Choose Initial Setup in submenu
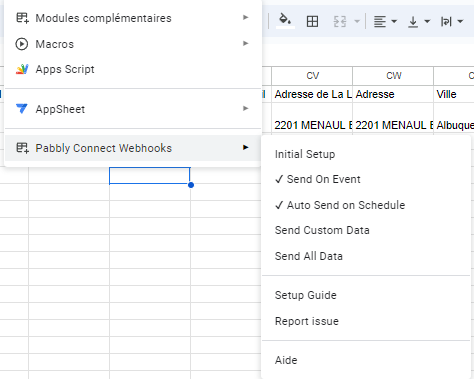The image size is (474, 379). (366, 154)
